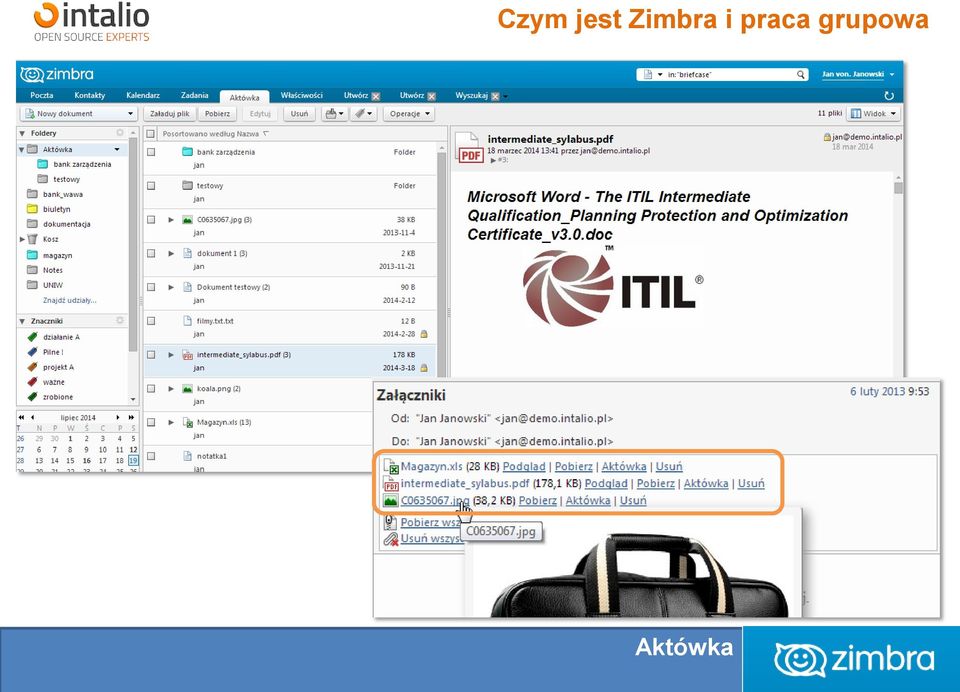Check the 'testowy' folder row checkbox
The image size is (960, 692).
click(x=151, y=186)
